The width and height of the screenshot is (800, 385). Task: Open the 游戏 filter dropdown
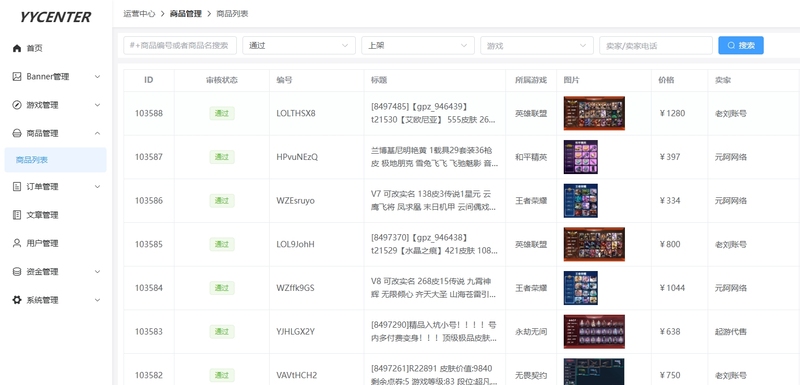click(537, 45)
